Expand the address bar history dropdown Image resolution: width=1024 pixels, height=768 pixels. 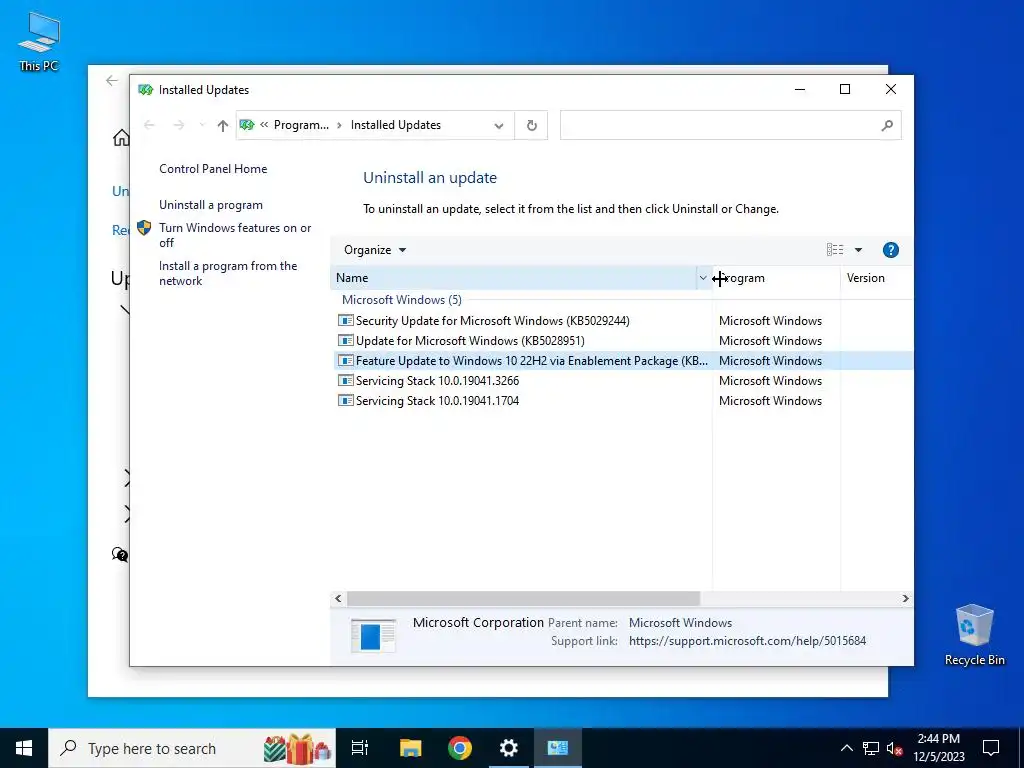(x=499, y=125)
